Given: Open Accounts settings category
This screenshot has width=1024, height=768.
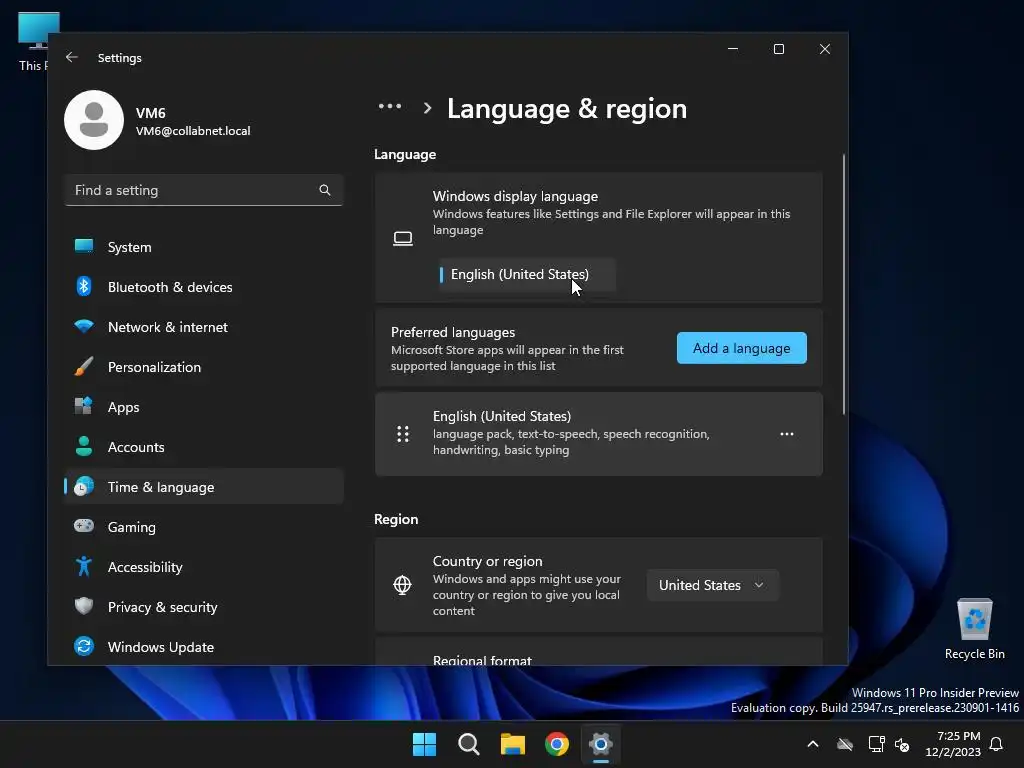Looking at the screenshot, I should [x=204, y=447].
